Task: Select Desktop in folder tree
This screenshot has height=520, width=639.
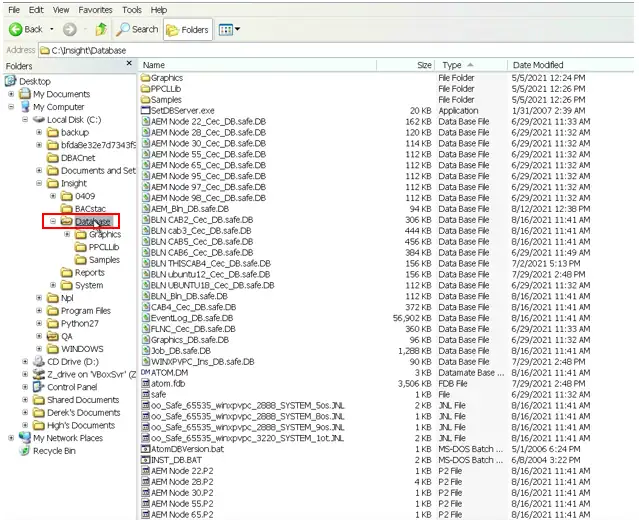Action: (35, 81)
